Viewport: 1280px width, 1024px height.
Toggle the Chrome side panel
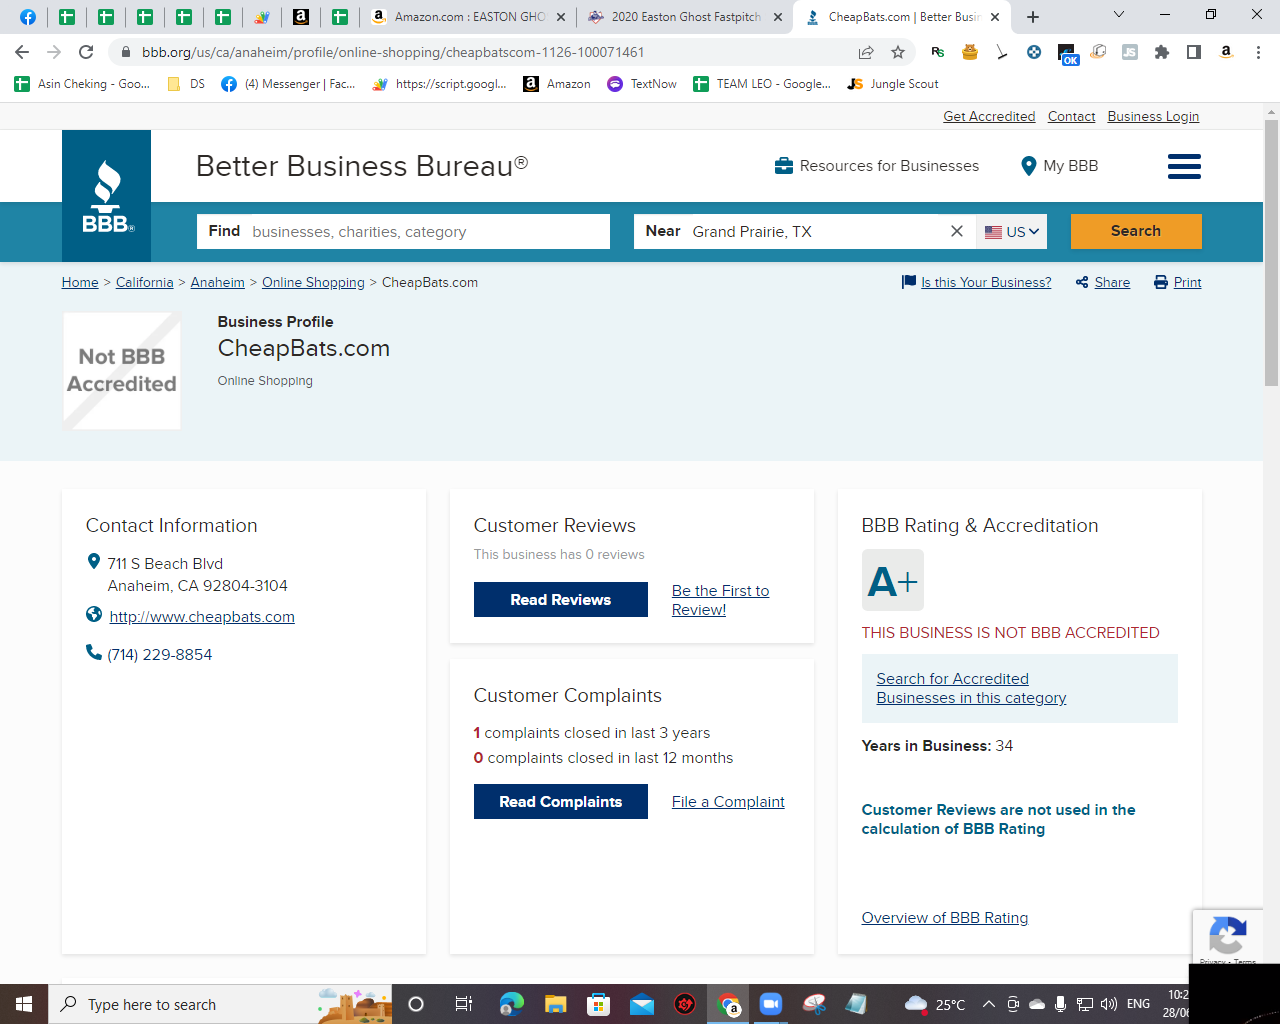tap(1194, 52)
